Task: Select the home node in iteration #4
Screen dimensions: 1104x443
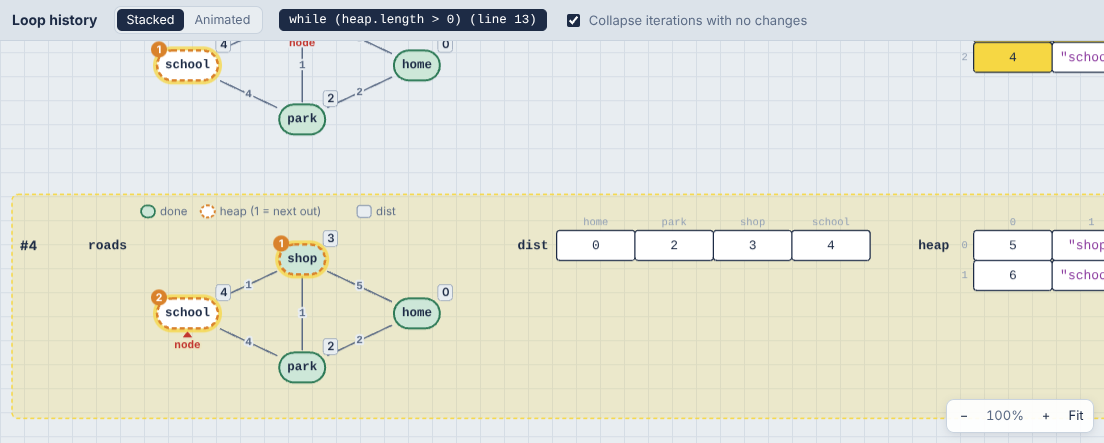Action: click(417, 313)
